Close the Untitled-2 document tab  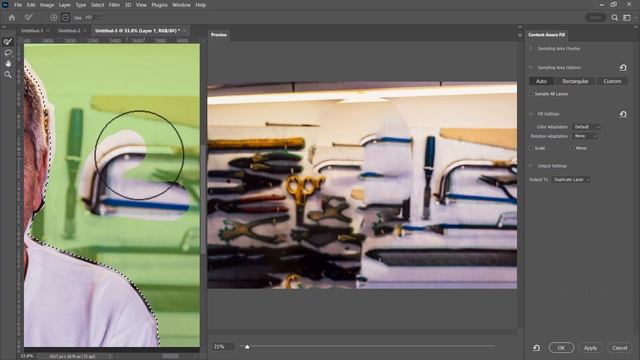(x=85, y=31)
